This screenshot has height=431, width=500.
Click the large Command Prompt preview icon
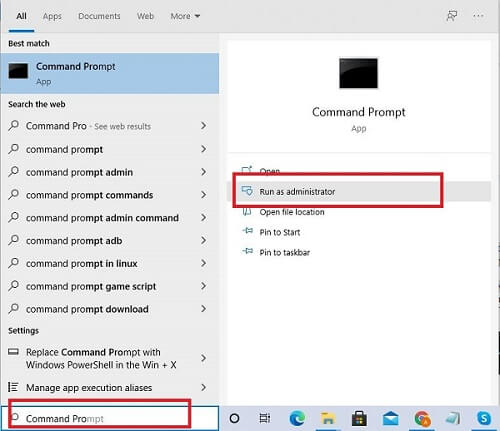tap(358, 73)
